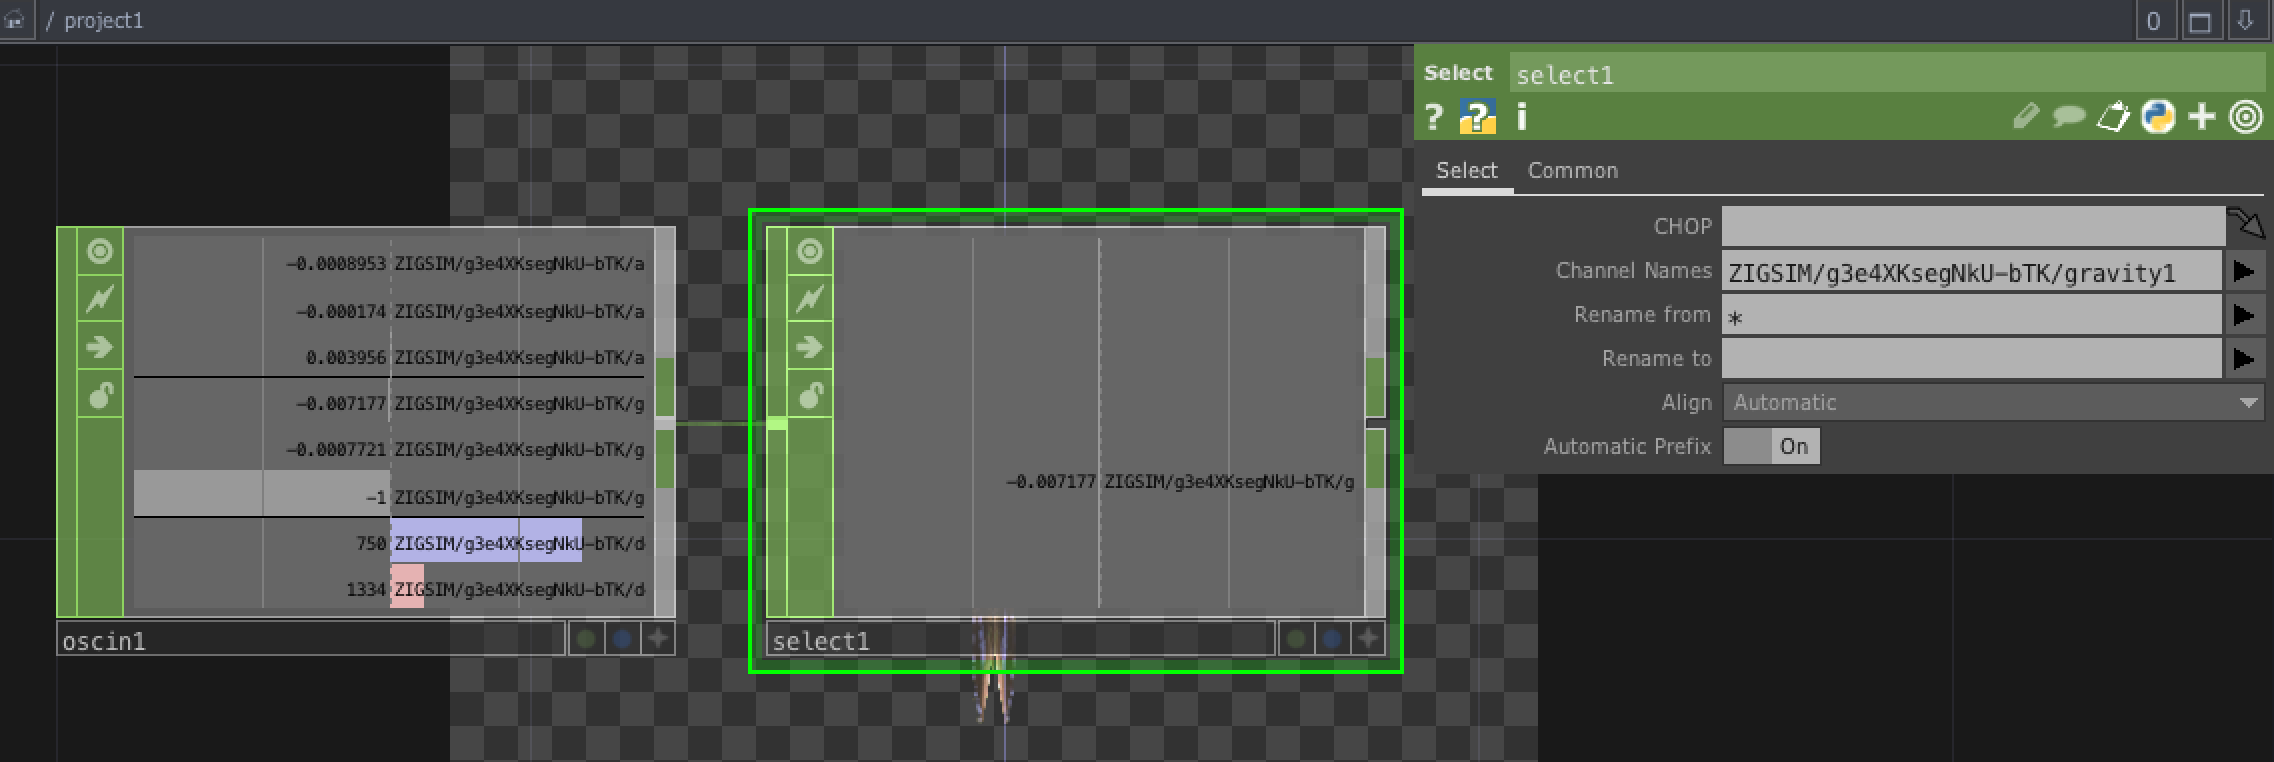Expand Rename from arrow menu

(2243, 316)
